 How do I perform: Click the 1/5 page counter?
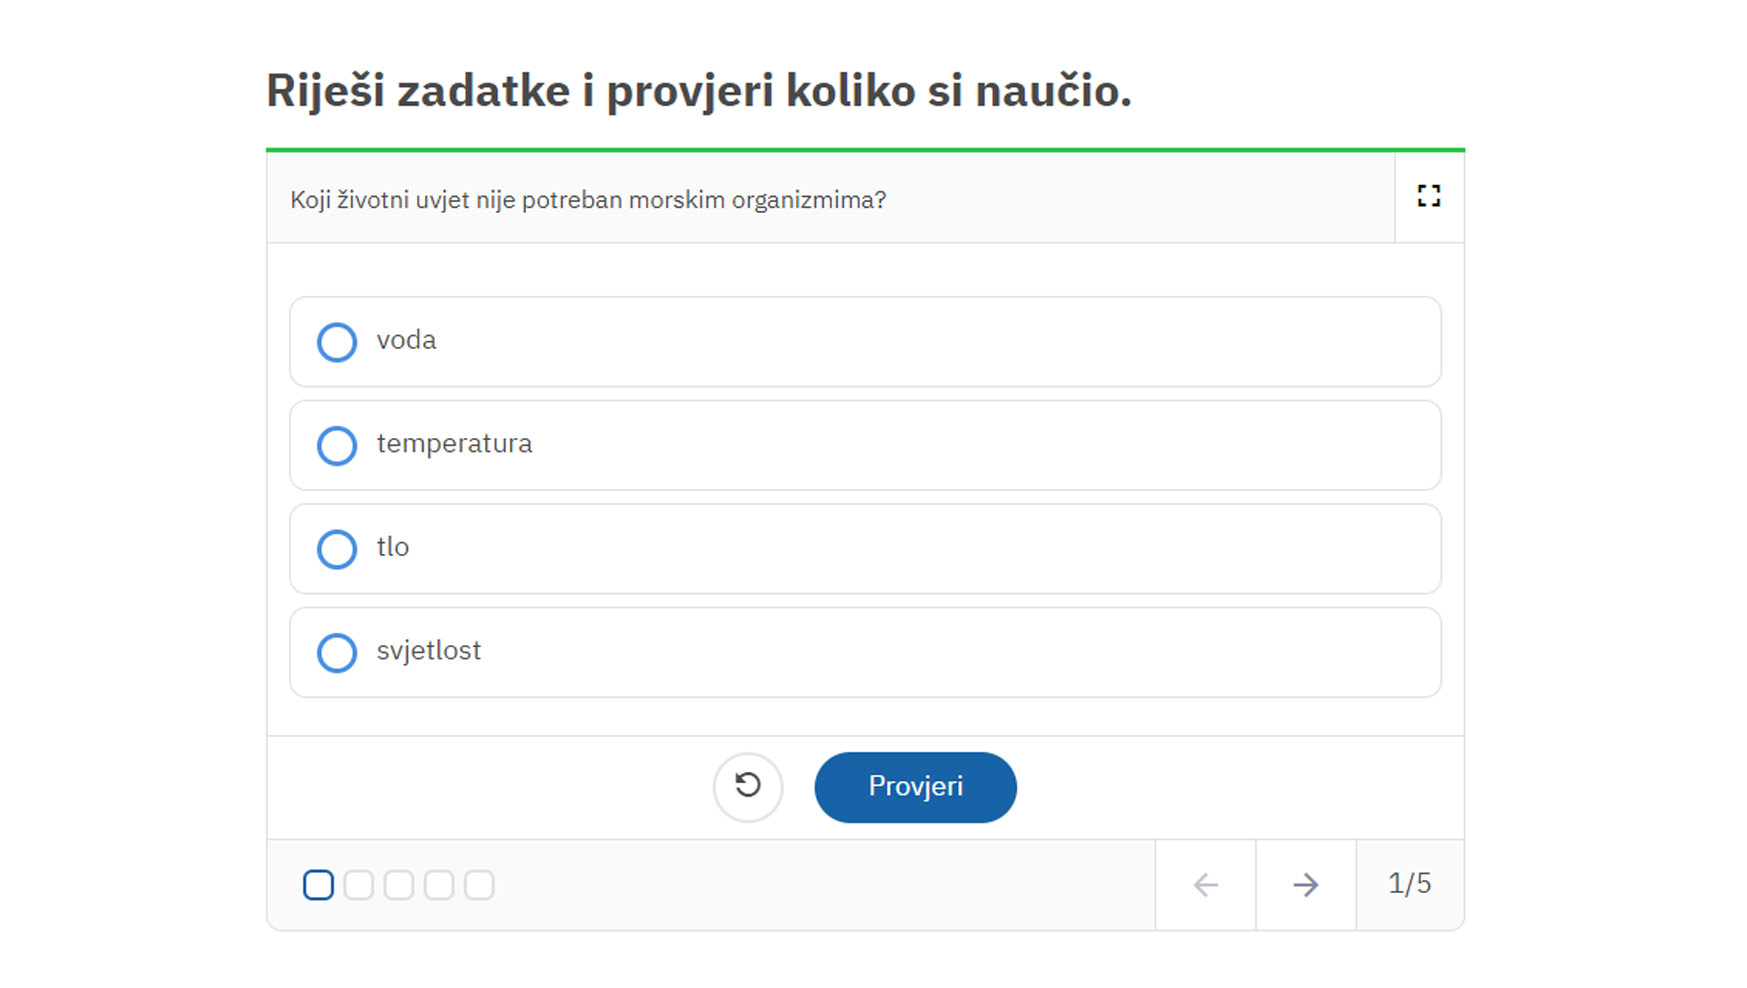coord(1409,884)
